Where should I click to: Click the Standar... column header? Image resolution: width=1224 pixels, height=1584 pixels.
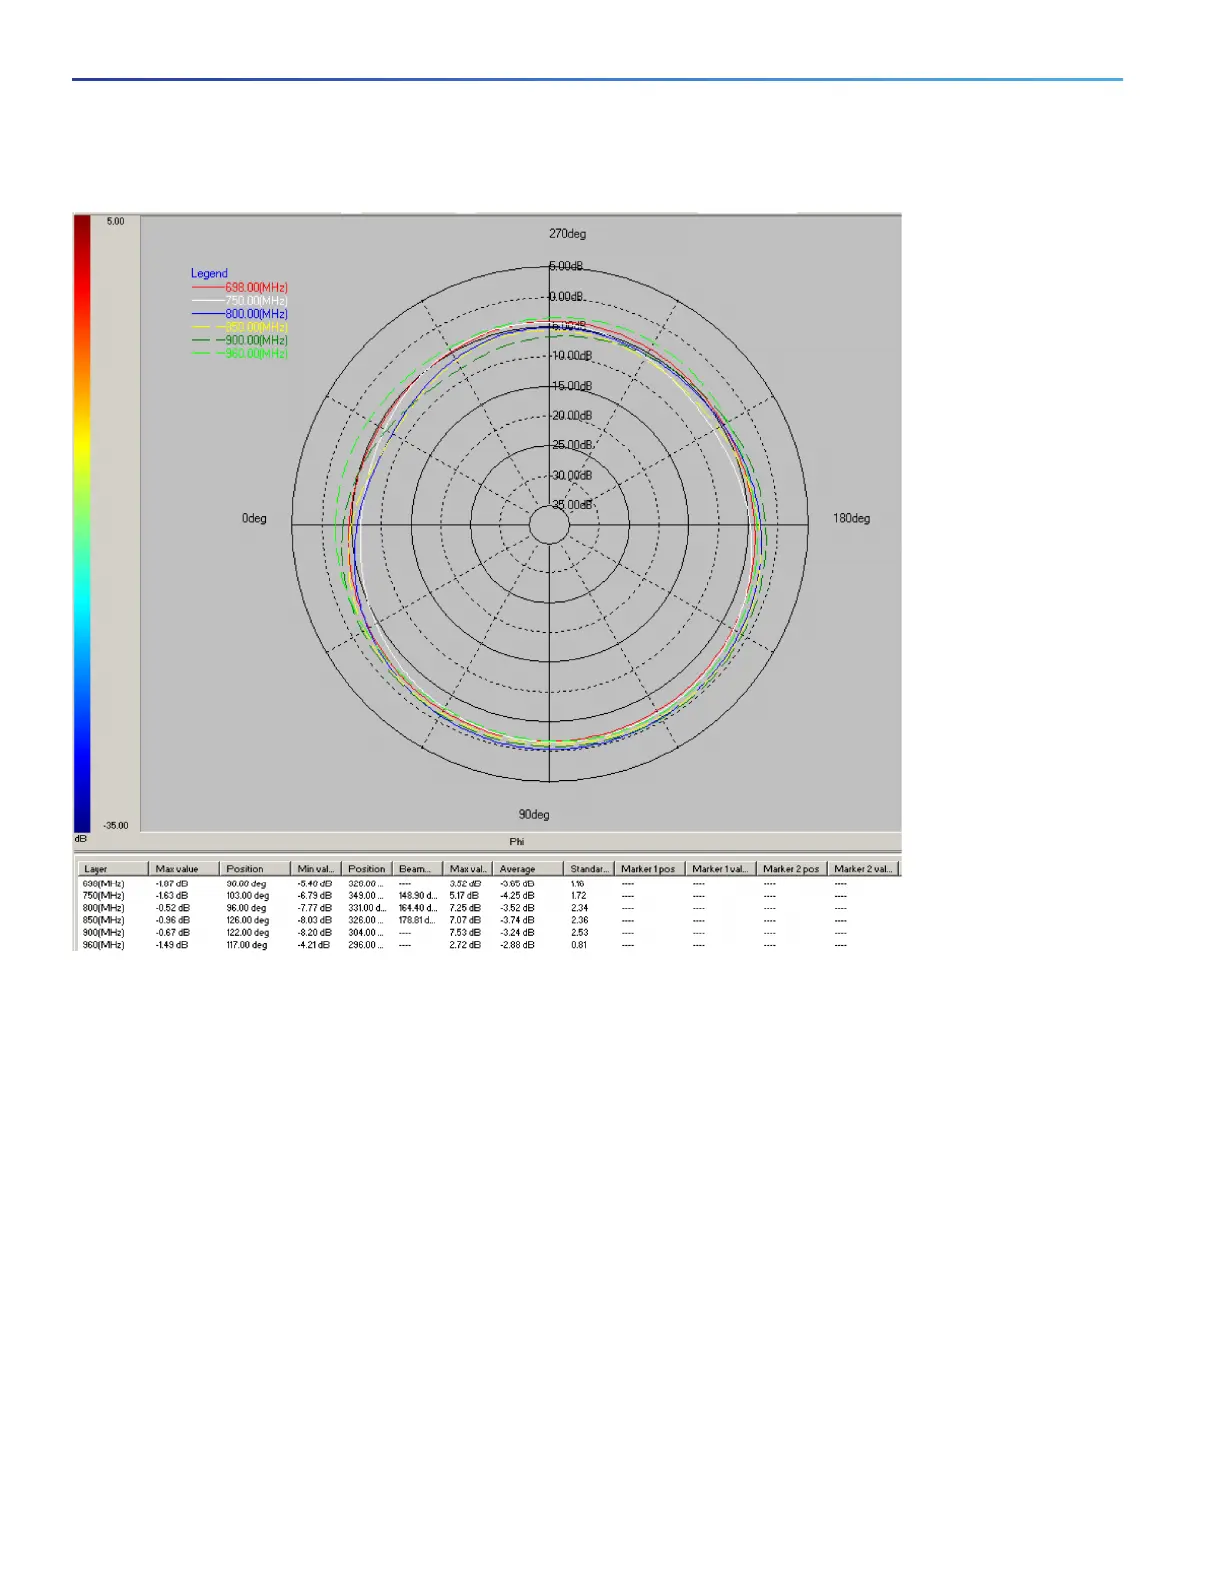click(589, 869)
